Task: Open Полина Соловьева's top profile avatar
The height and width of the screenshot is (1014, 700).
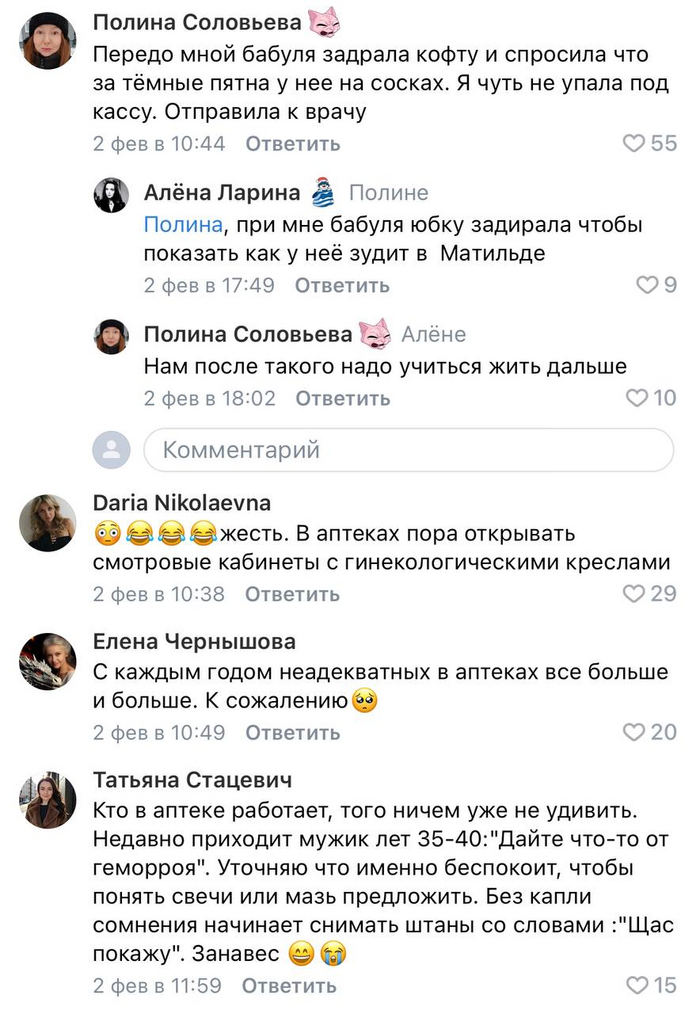Action: [x=47, y=40]
